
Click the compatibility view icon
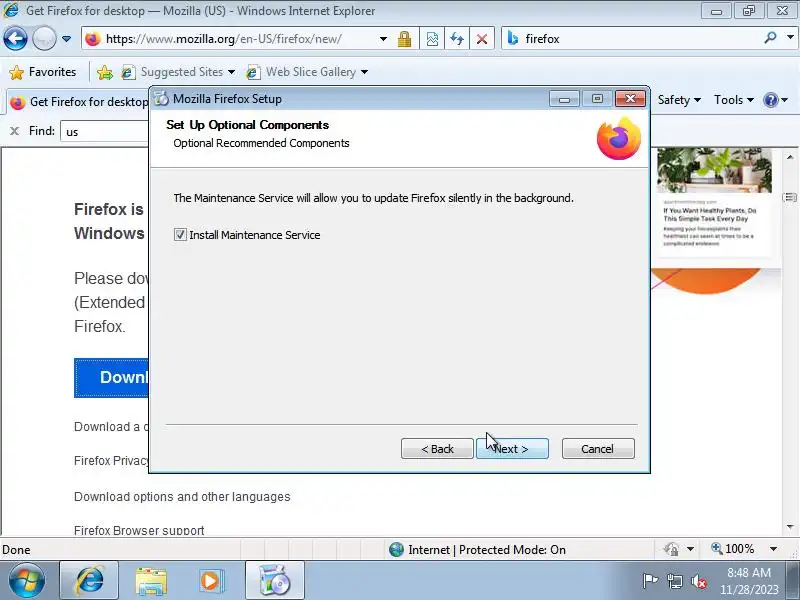tap(432, 39)
